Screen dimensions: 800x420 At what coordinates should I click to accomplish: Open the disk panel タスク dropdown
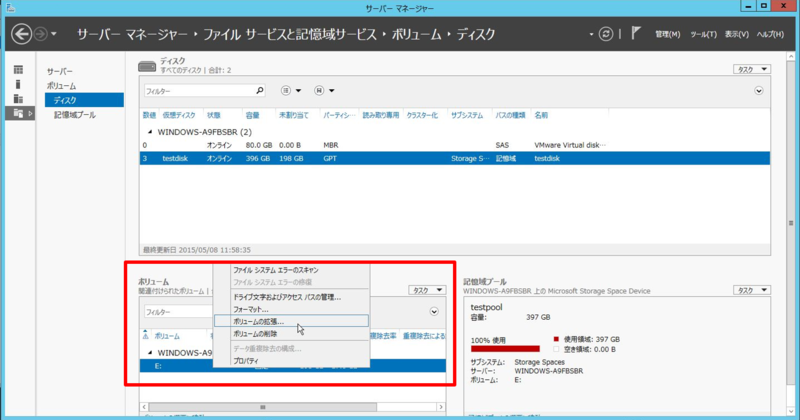pyautogui.click(x=752, y=69)
